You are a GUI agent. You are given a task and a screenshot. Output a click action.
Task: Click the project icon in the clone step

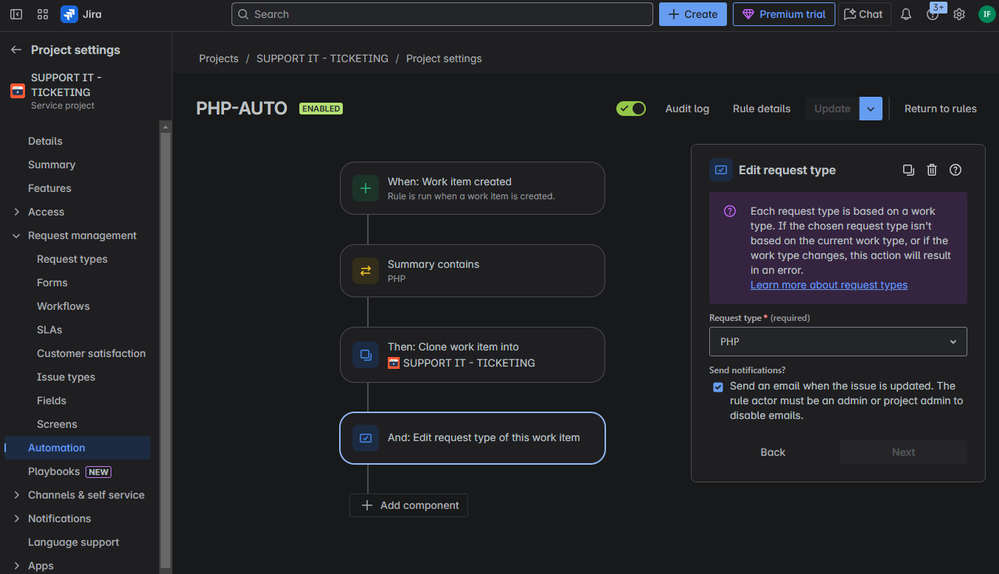(x=394, y=363)
